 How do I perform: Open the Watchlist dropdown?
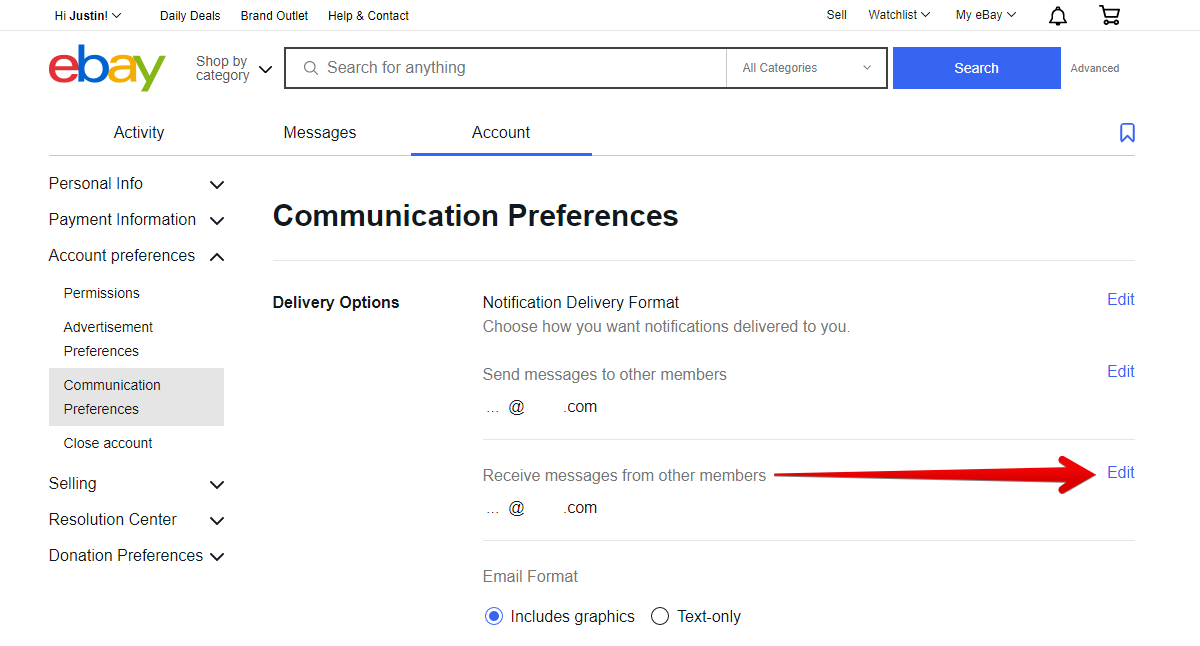pyautogui.click(x=899, y=15)
